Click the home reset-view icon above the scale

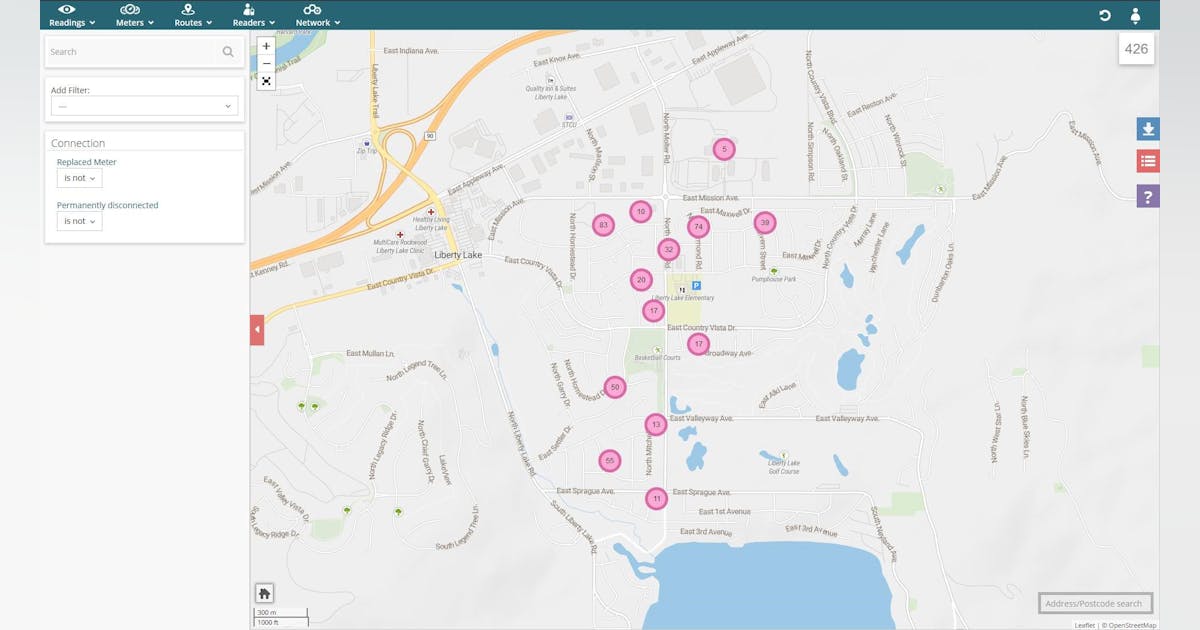[x=263, y=593]
